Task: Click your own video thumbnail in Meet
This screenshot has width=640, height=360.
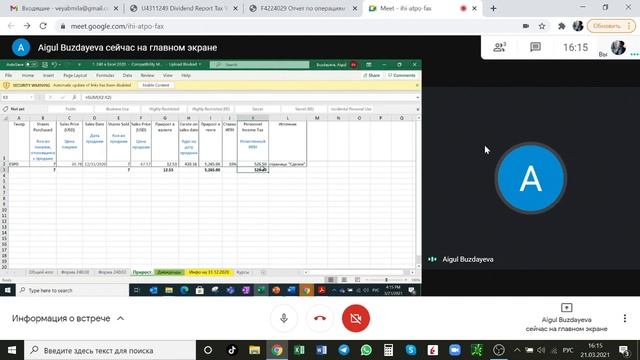Action: [618, 47]
